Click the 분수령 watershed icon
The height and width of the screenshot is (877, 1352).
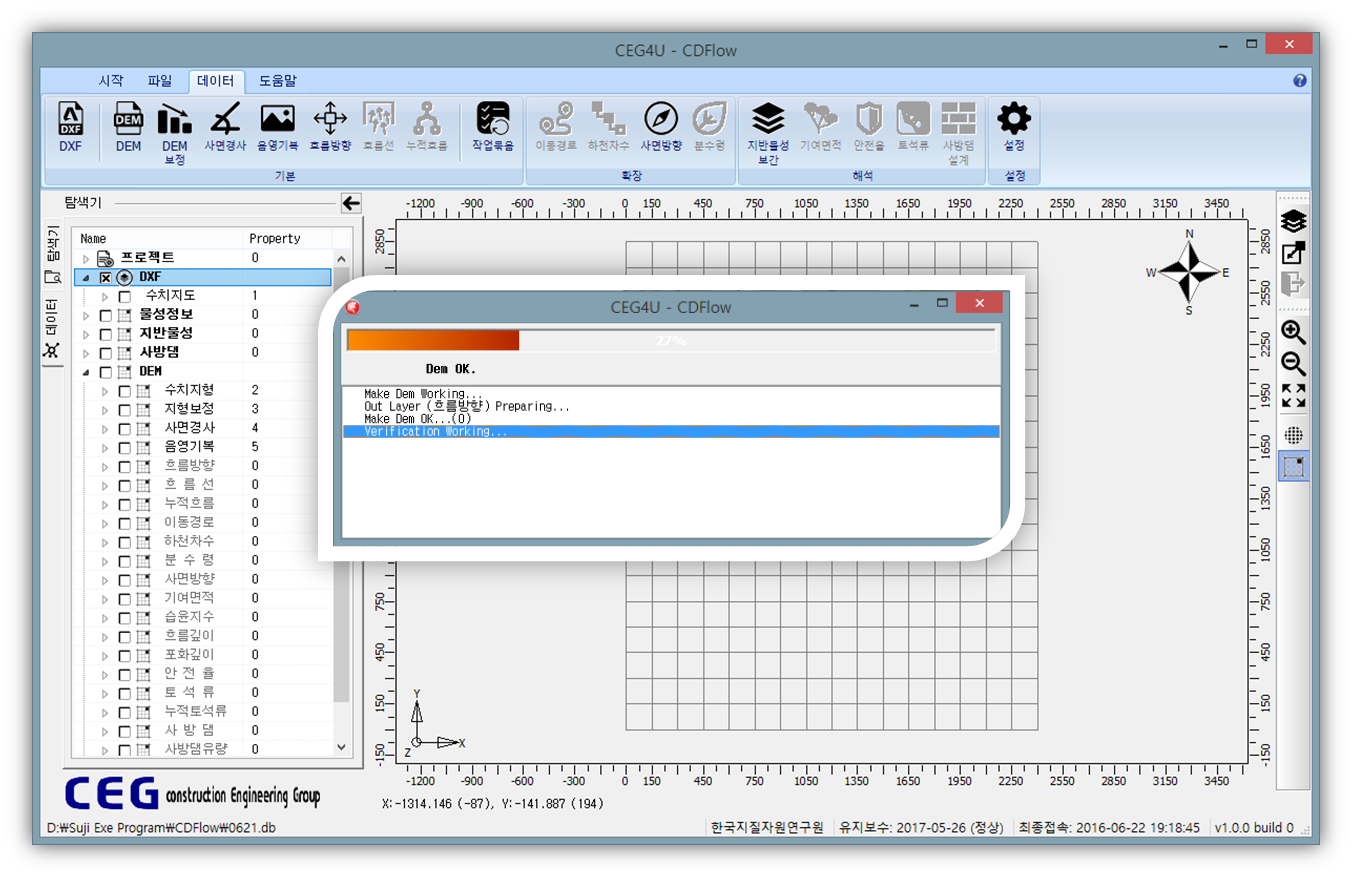pos(709,128)
